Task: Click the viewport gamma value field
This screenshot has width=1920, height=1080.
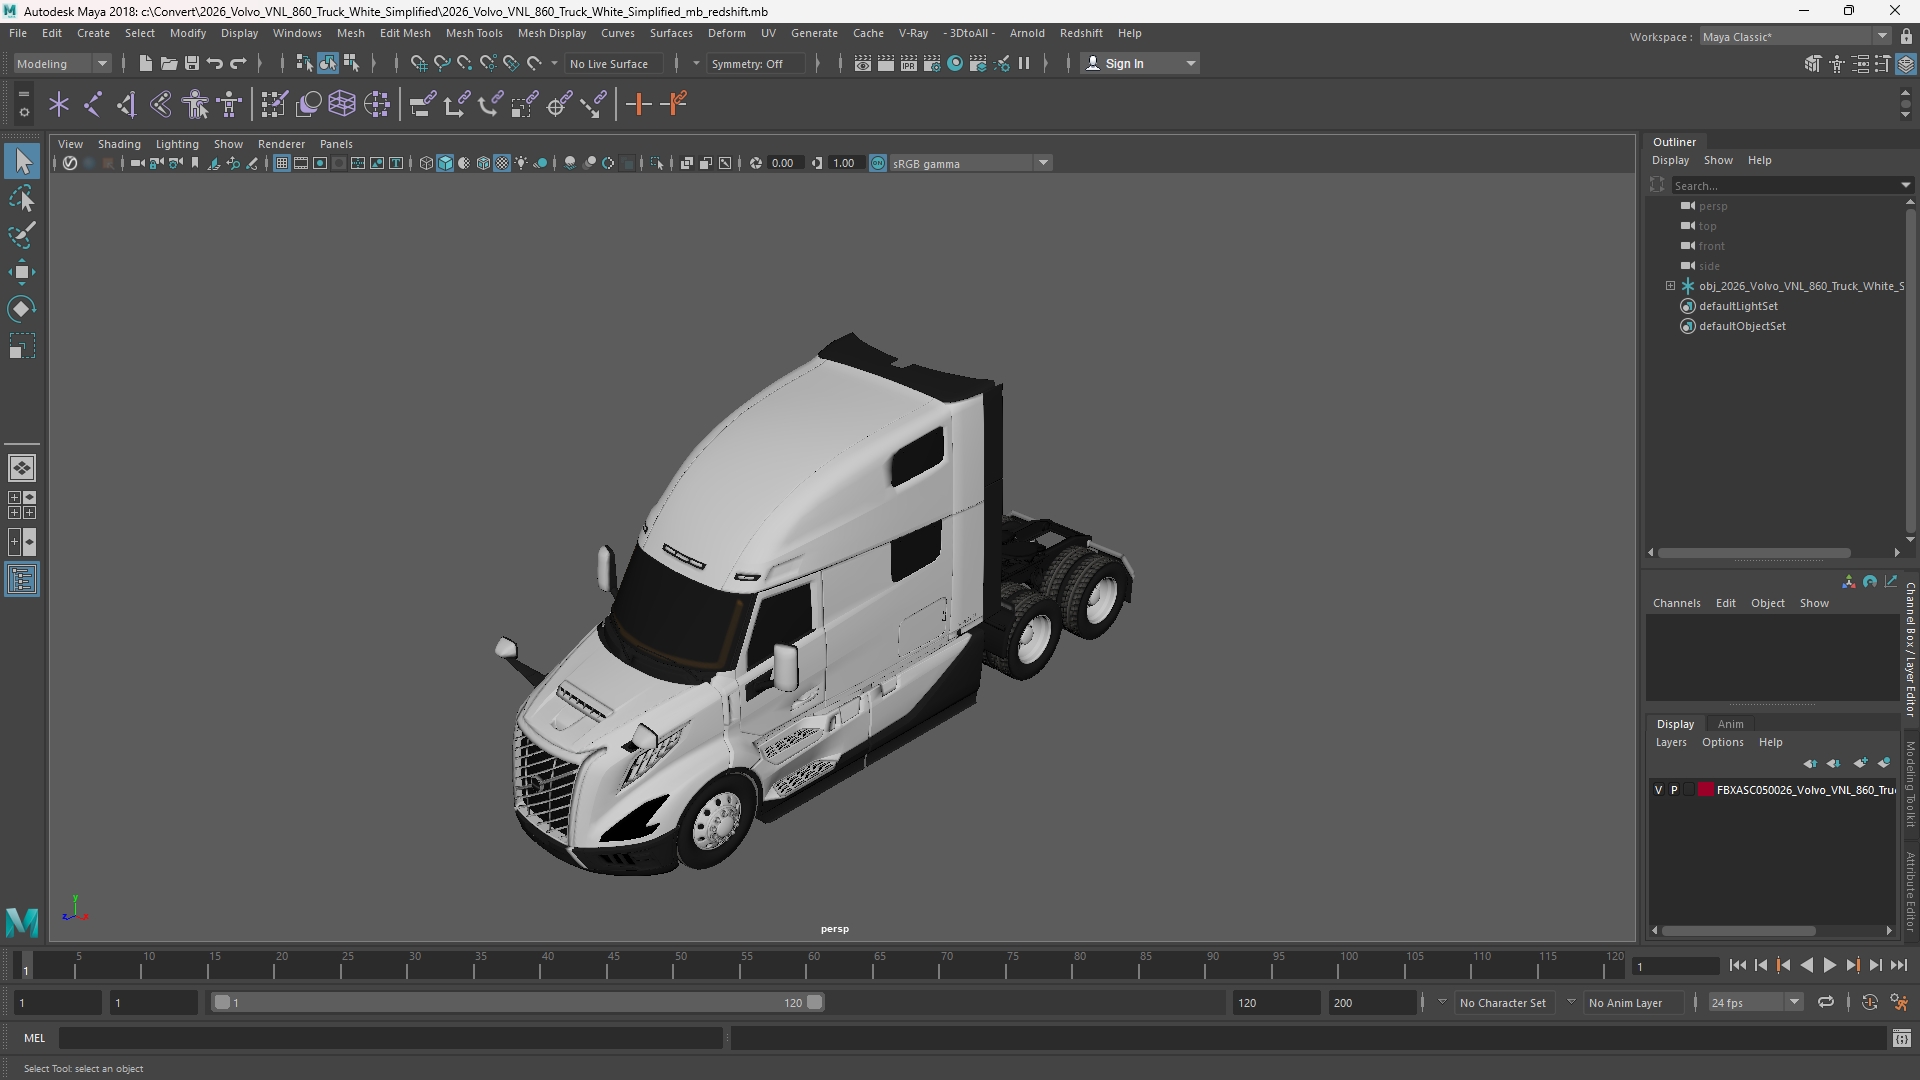Action: tap(845, 163)
